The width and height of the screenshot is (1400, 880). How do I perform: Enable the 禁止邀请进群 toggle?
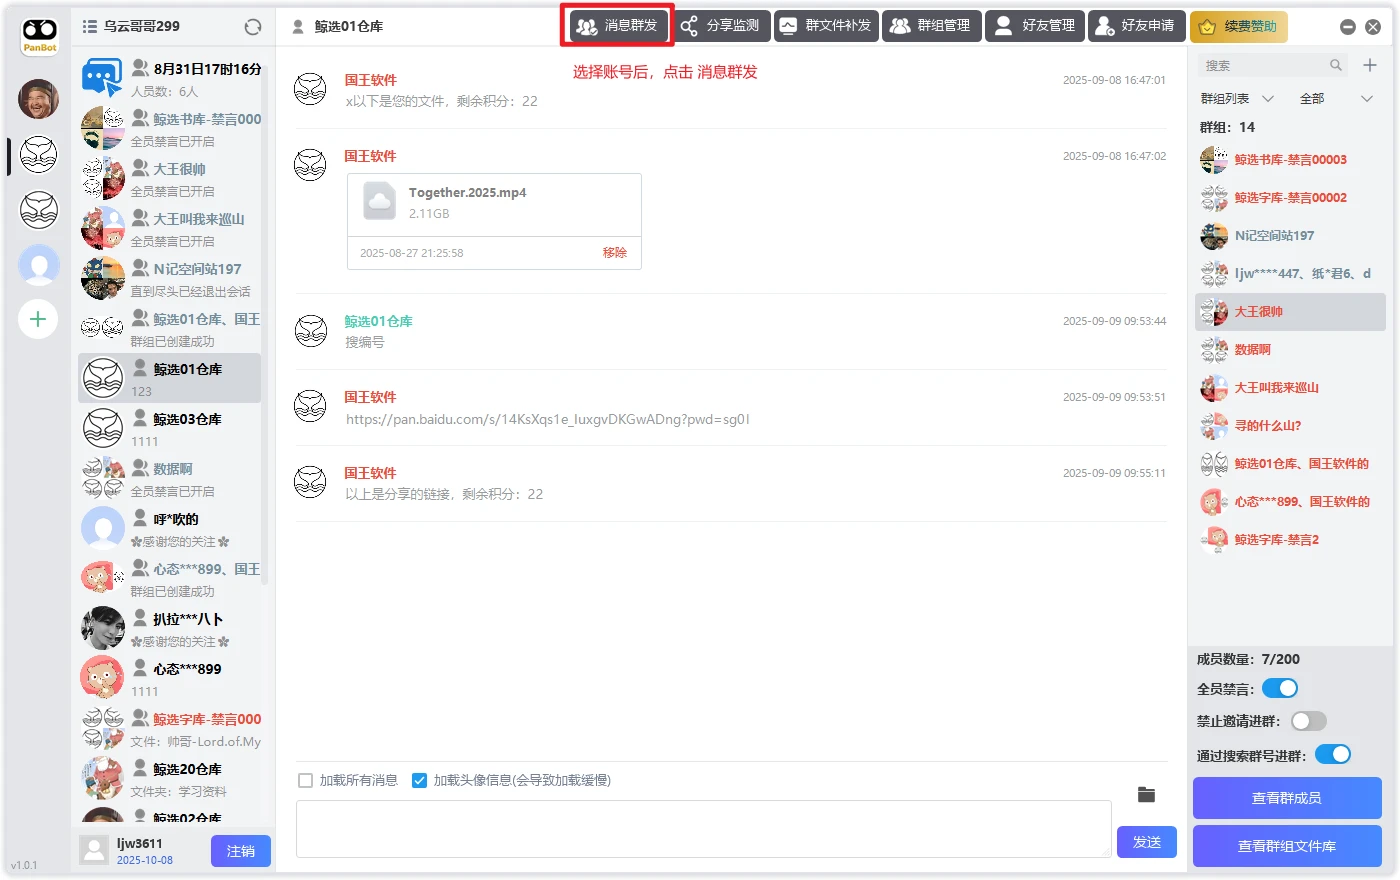(x=1308, y=721)
